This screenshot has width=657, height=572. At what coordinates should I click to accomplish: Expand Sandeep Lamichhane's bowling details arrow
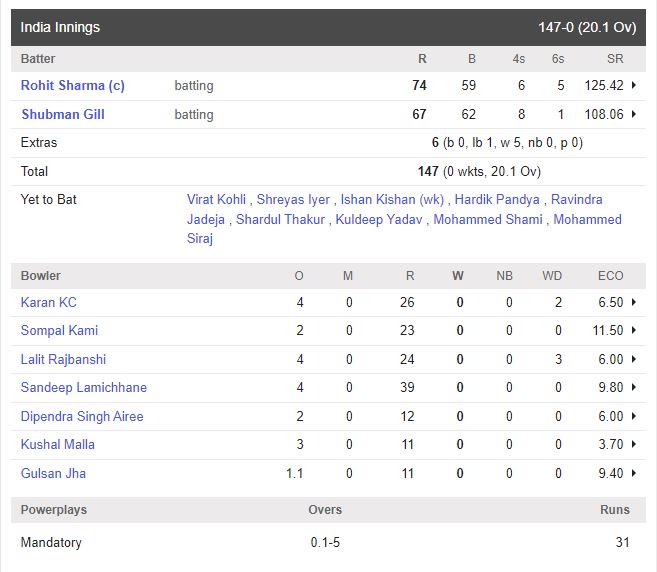(x=634, y=388)
